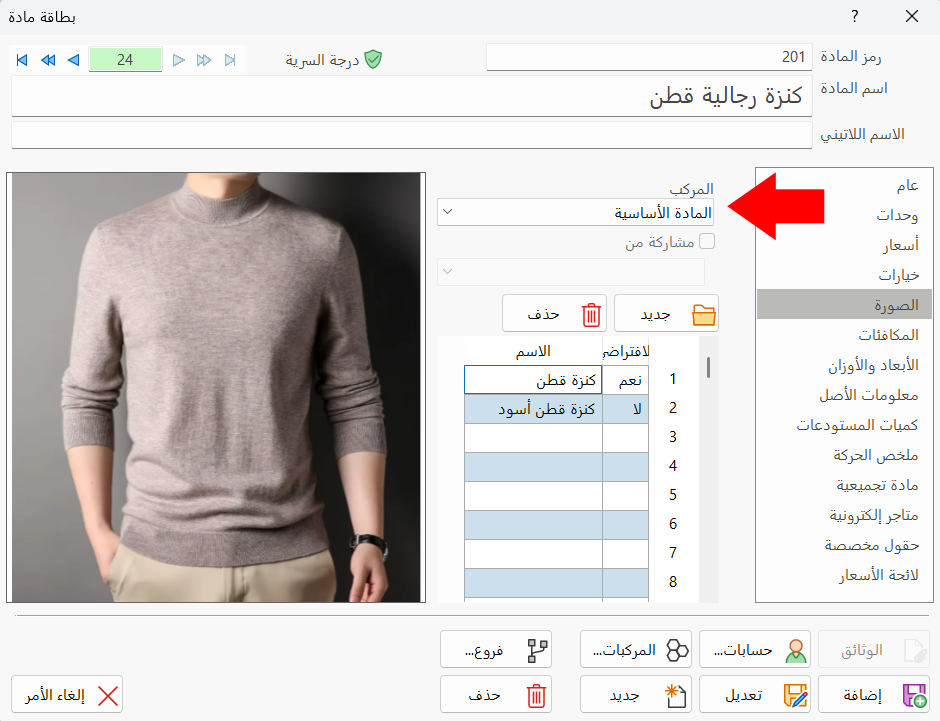Screen dimensions: 940x721
Task: Click bottom جديد new record button
Action: click(635, 695)
